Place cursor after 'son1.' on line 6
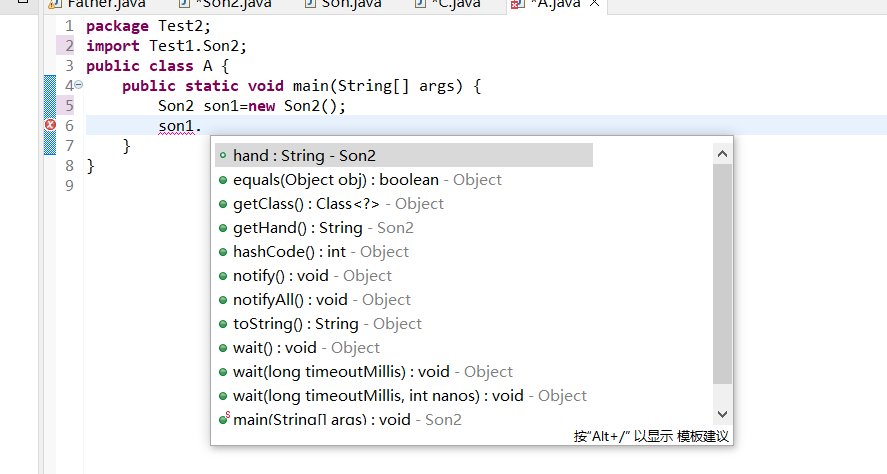Image resolution: width=887 pixels, height=474 pixels. coord(203,126)
